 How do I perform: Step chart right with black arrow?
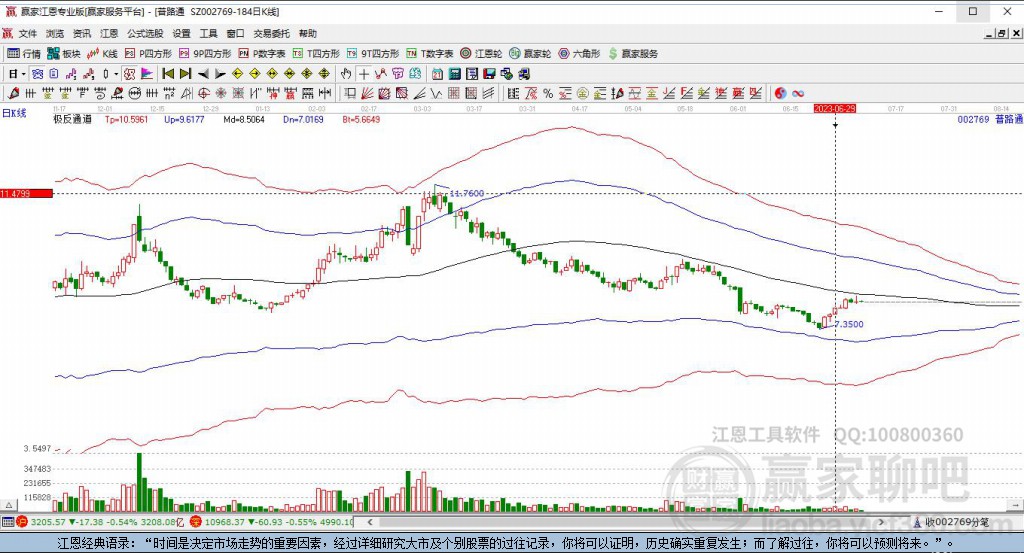click(220, 74)
